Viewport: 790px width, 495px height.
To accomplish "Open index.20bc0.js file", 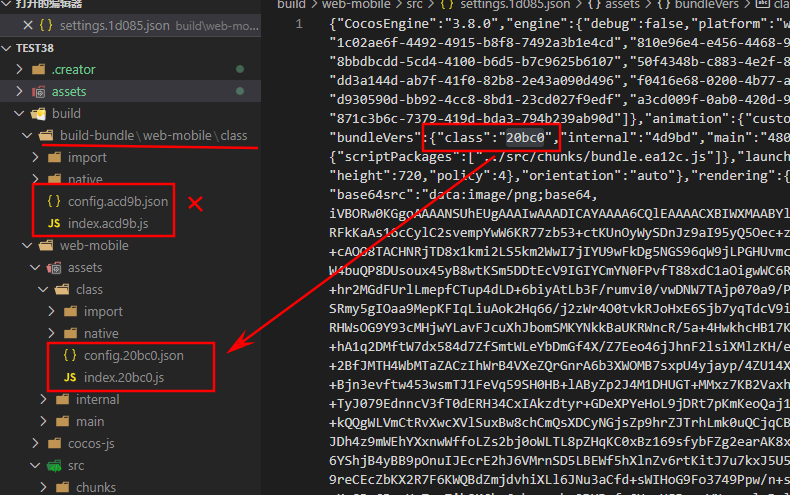I will point(124,378).
